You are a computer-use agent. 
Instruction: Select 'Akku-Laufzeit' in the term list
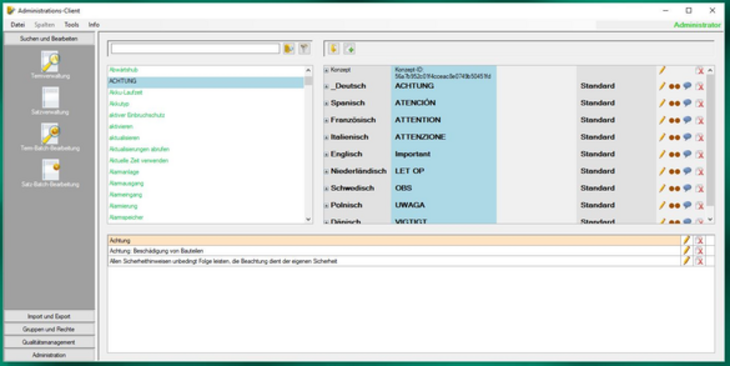pyautogui.click(x=126, y=92)
